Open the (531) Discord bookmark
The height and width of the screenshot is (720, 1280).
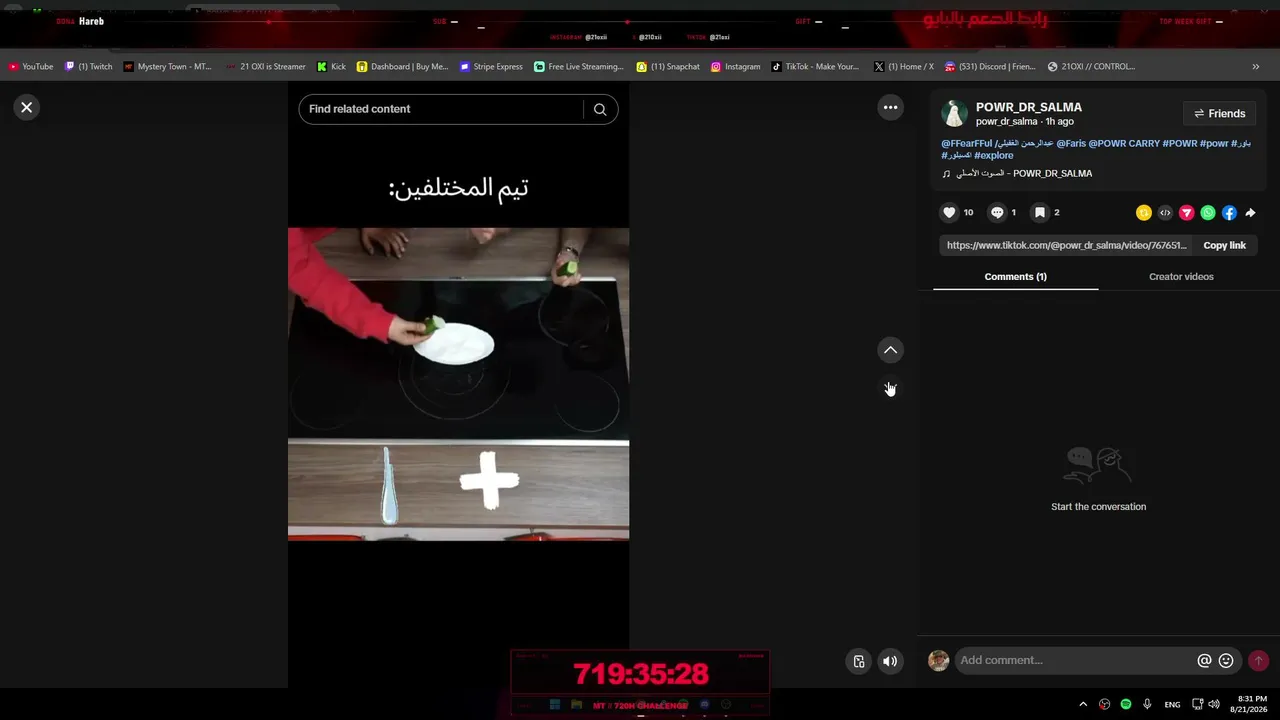(990, 67)
